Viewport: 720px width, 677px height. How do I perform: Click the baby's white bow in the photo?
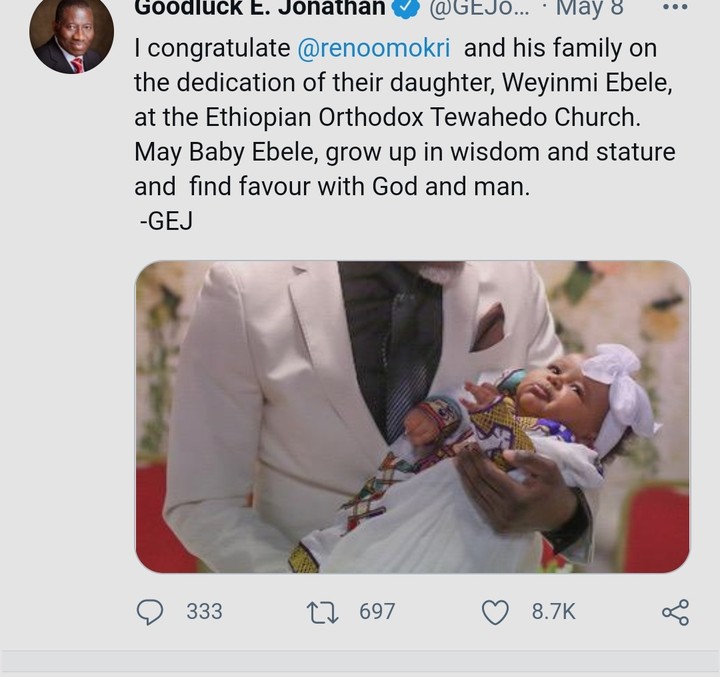[618, 388]
